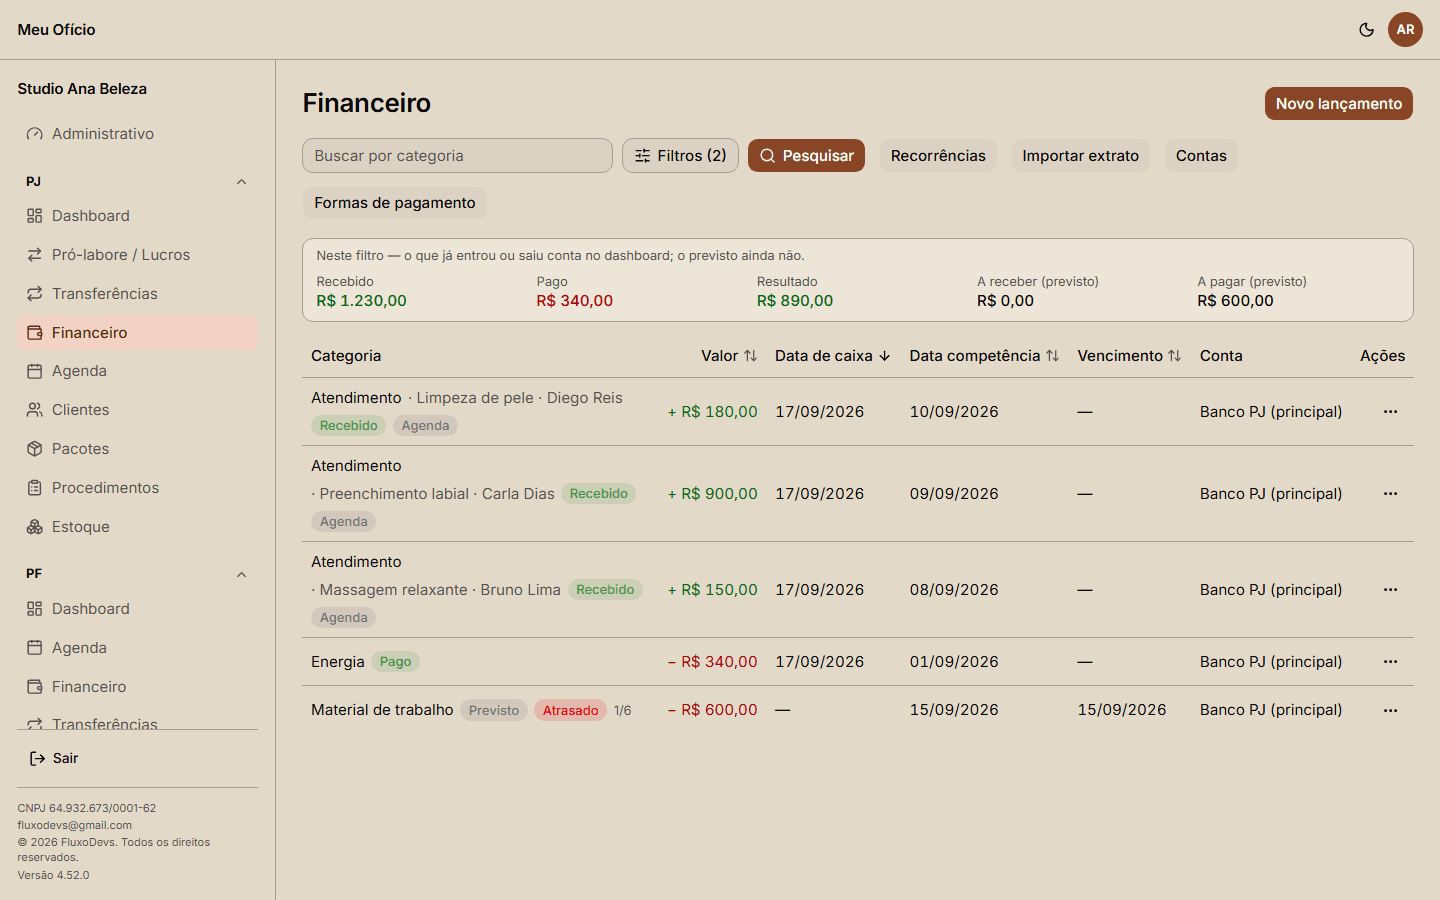This screenshot has height=900, width=1440.
Task: Go to Pró-labore / Lucros
Action: coord(137,255)
